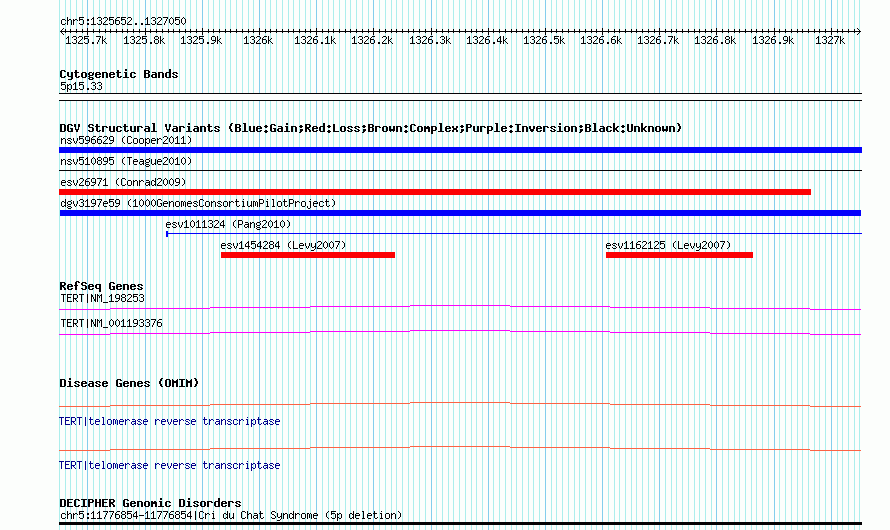Viewport: 890px width, 530px height.
Task: Click the nsv596629 (Cooper2011) variant label
Action: tap(126, 140)
